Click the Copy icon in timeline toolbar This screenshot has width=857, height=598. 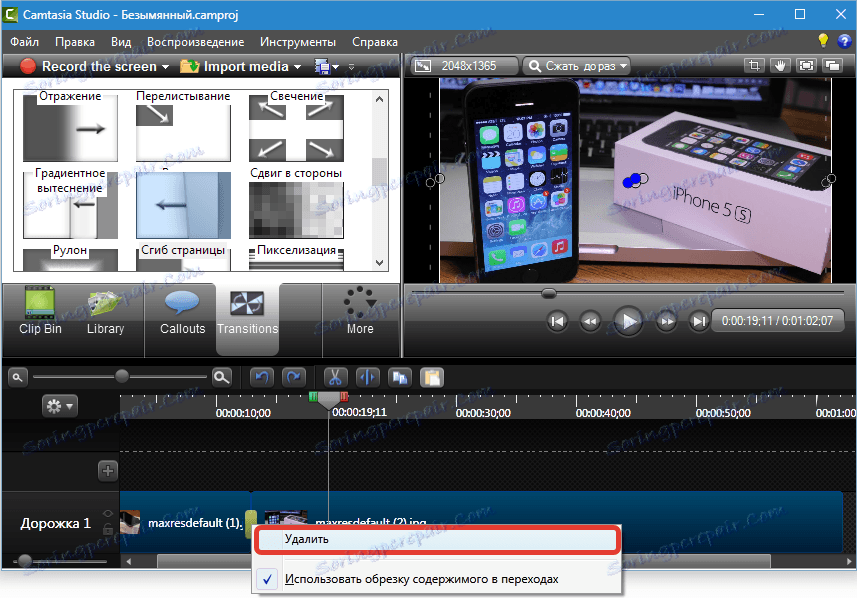[400, 377]
